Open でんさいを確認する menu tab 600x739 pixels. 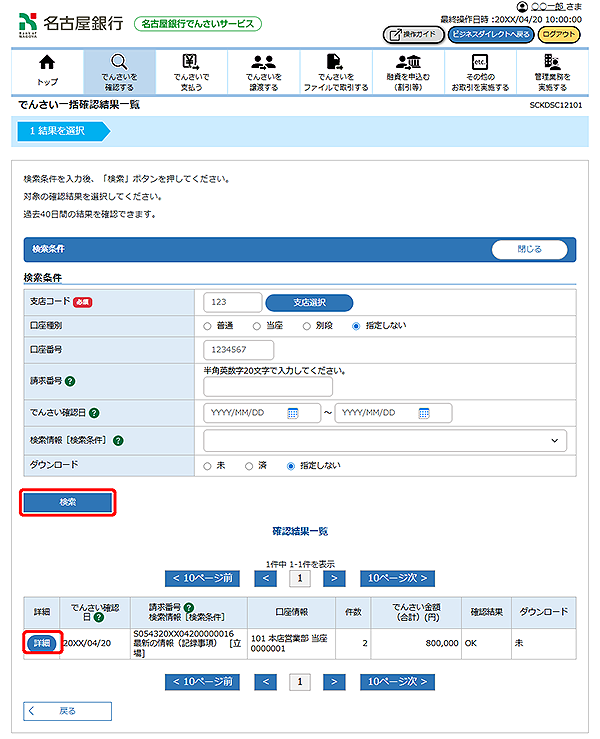click(x=118, y=69)
